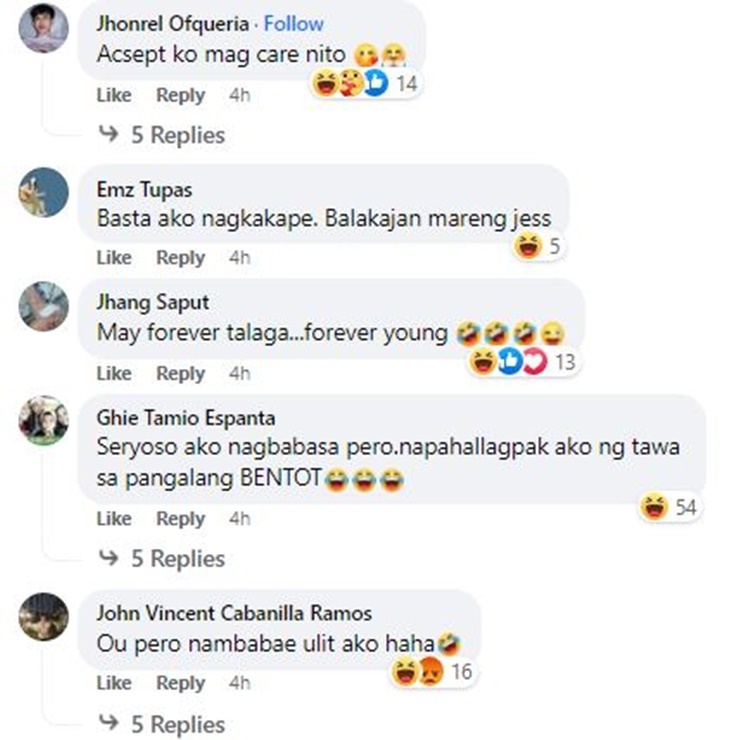
Task: View the 16 reactions on John Vincent's comment
Action: [433, 672]
